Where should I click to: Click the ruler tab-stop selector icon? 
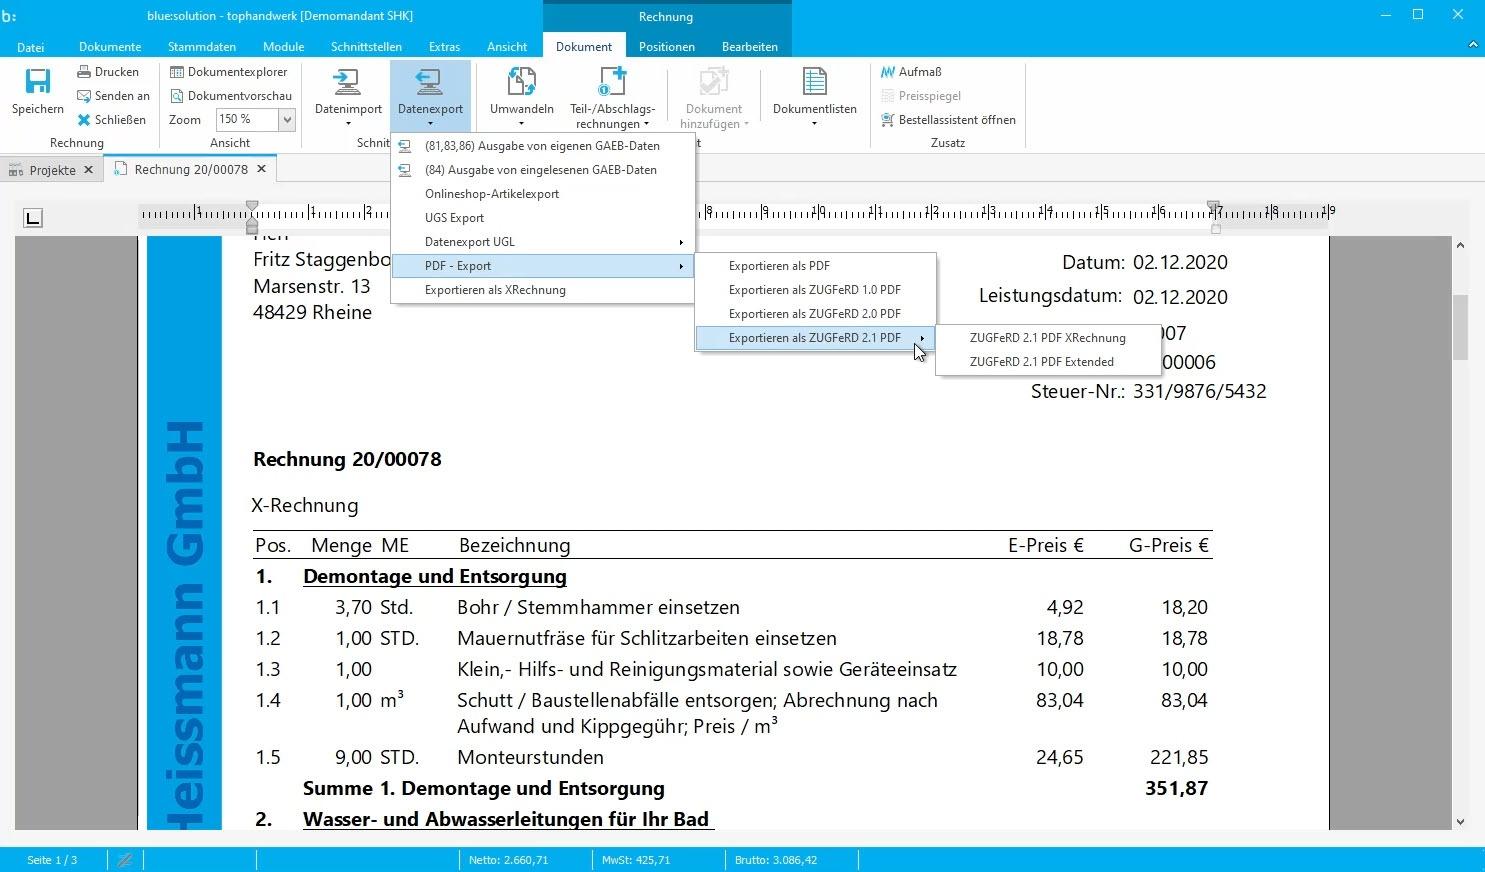point(33,218)
